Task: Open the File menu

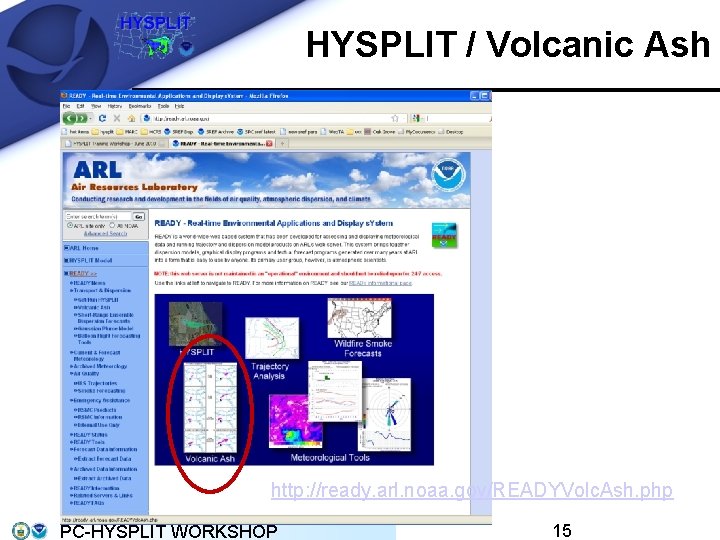Action: click(67, 106)
